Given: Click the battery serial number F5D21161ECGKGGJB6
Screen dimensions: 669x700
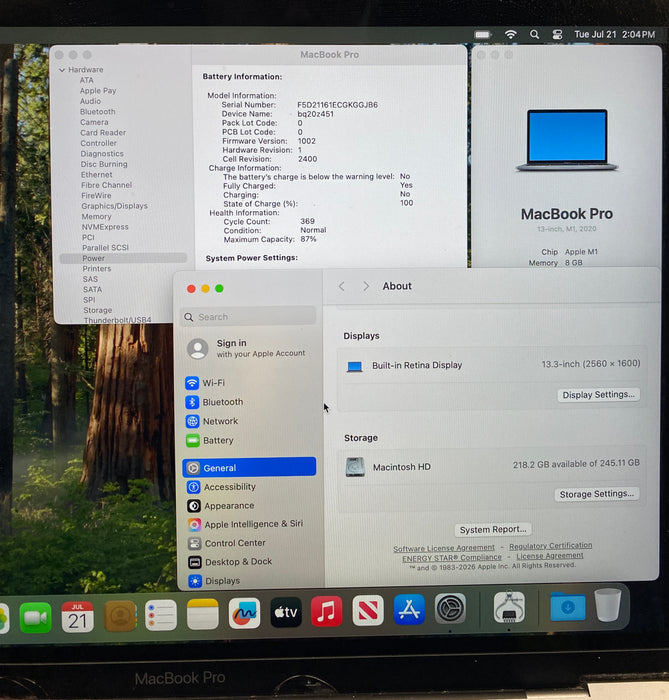Looking at the screenshot, I should point(337,105).
